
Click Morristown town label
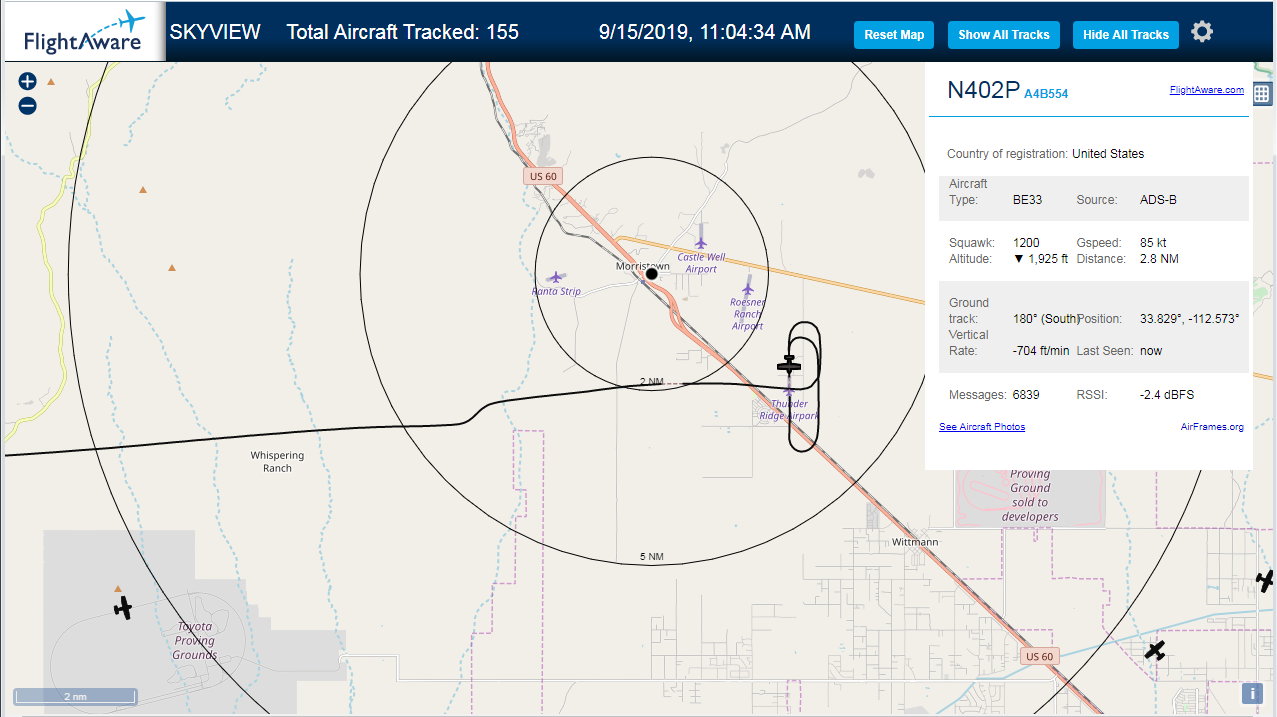click(642, 266)
